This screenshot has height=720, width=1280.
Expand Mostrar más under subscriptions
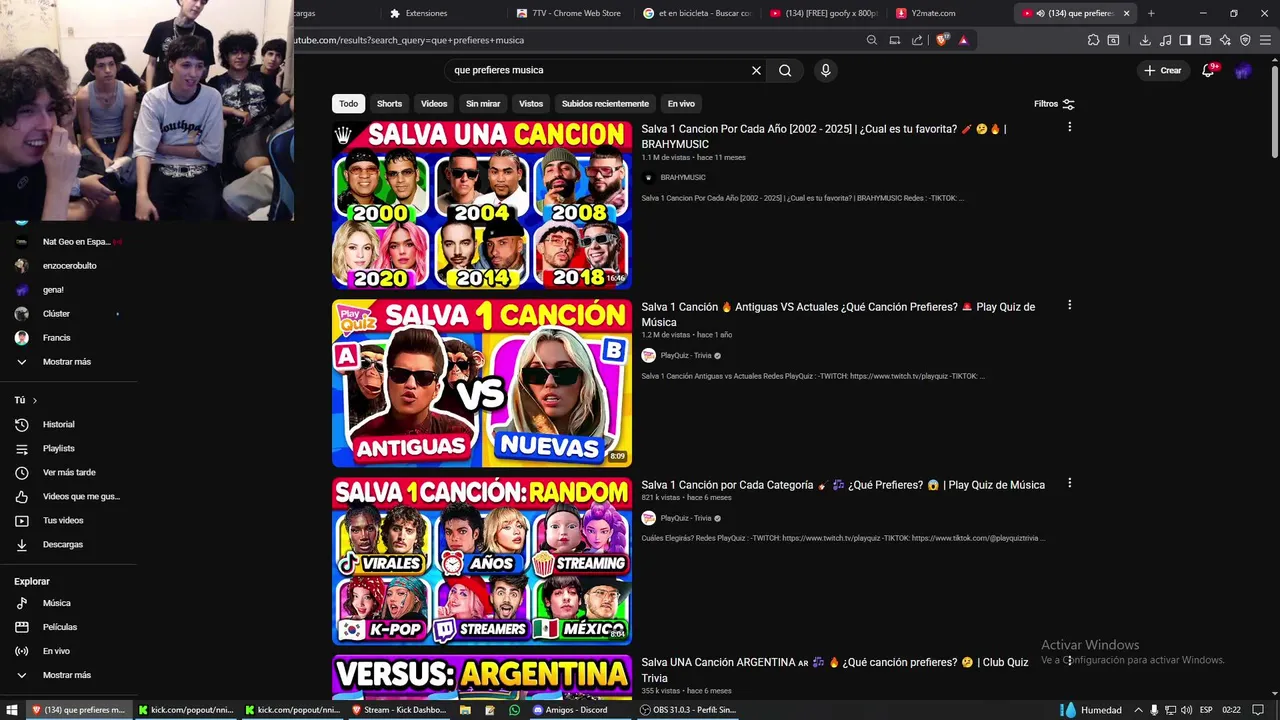pyautogui.click(x=69, y=362)
